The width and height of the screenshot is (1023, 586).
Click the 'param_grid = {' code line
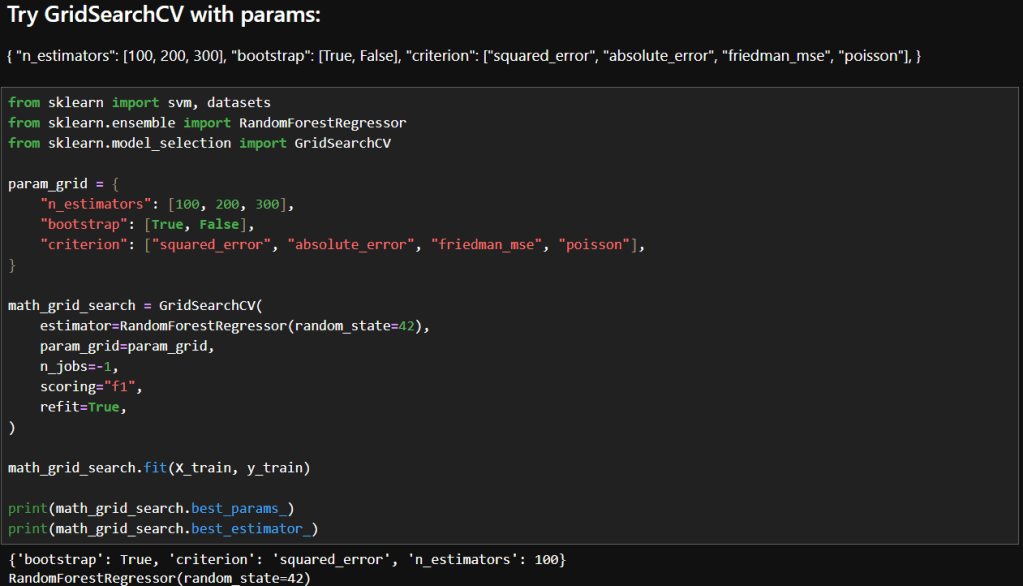click(x=63, y=184)
